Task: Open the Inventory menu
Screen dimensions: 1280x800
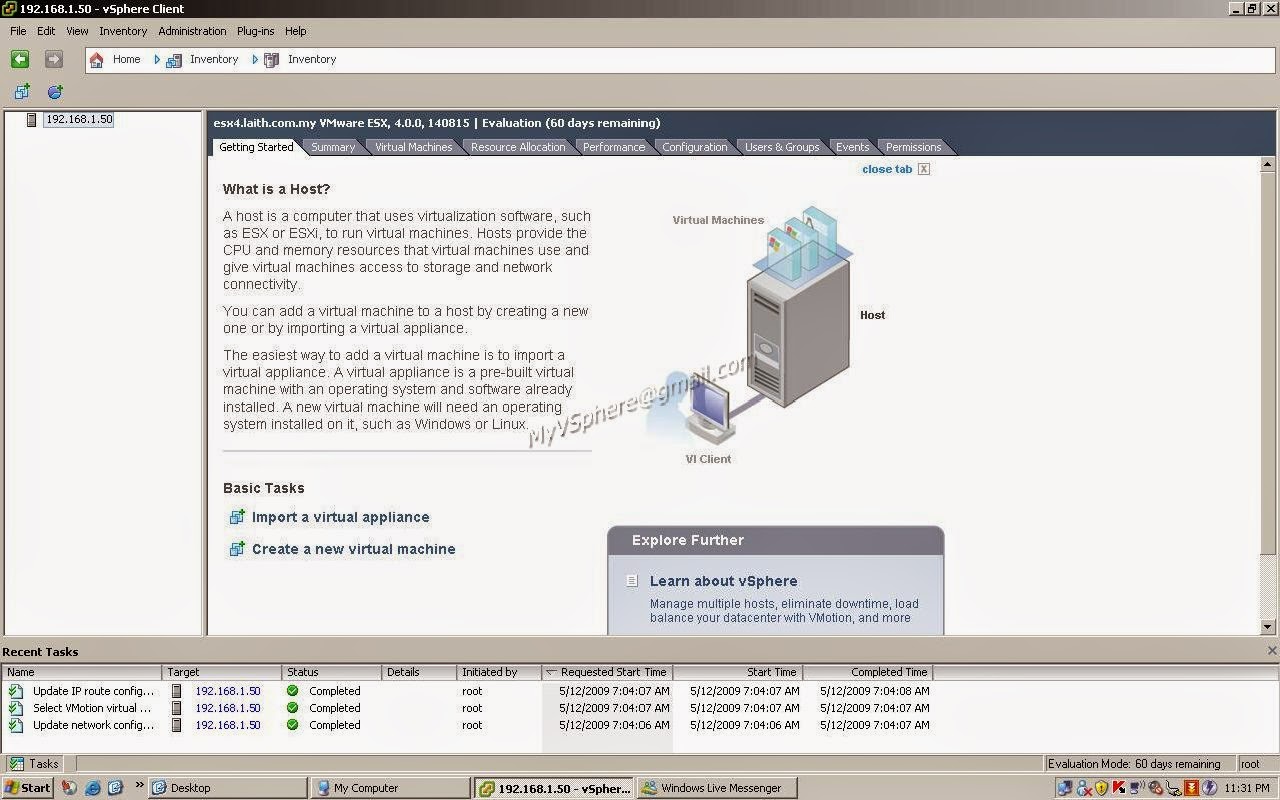Action: (x=123, y=31)
